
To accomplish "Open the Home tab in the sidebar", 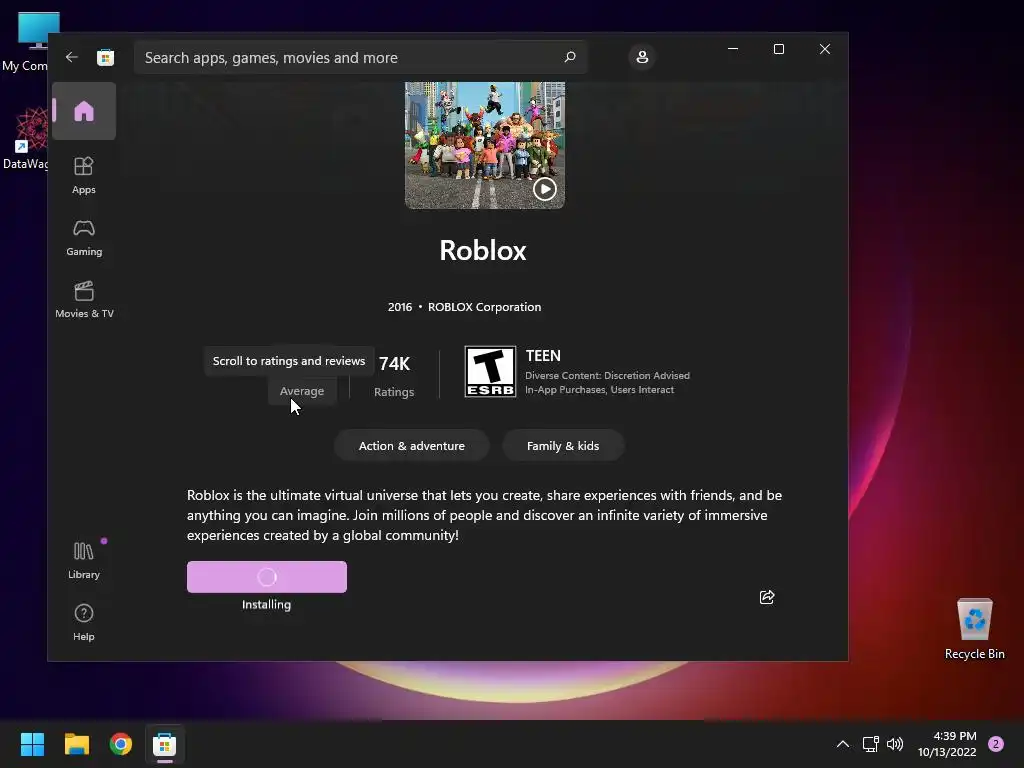I will pyautogui.click(x=84, y=111).
